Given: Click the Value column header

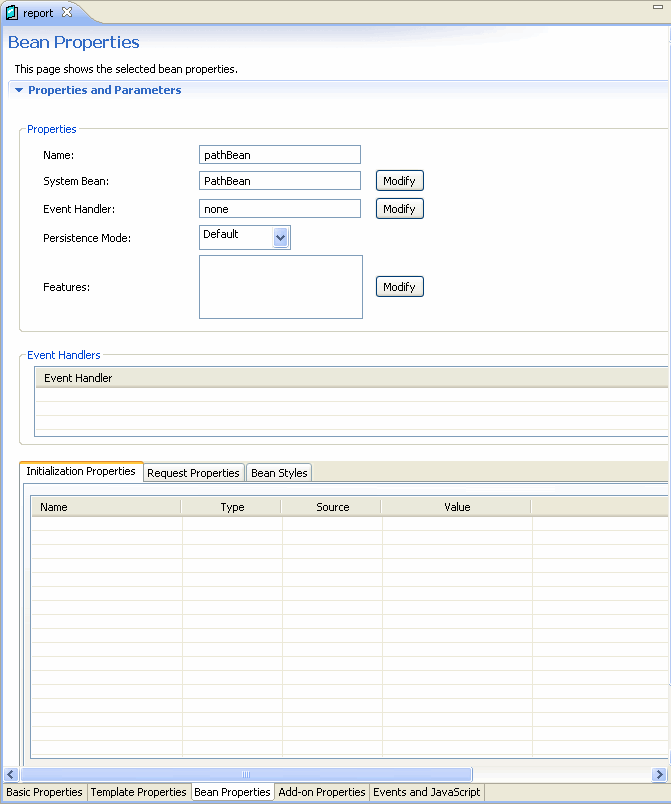Looking at the screenshot, I should point(456,507).
